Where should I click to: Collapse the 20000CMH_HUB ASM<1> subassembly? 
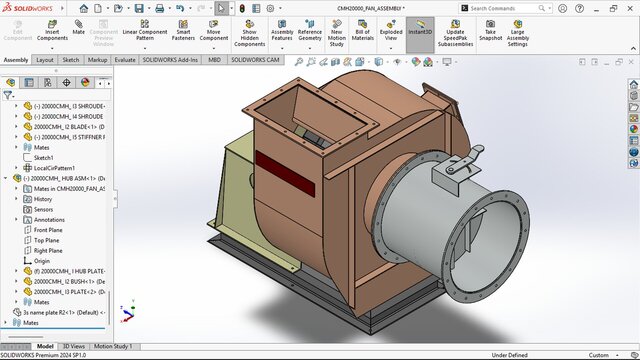pyautogui.click(x=6, y=178)
